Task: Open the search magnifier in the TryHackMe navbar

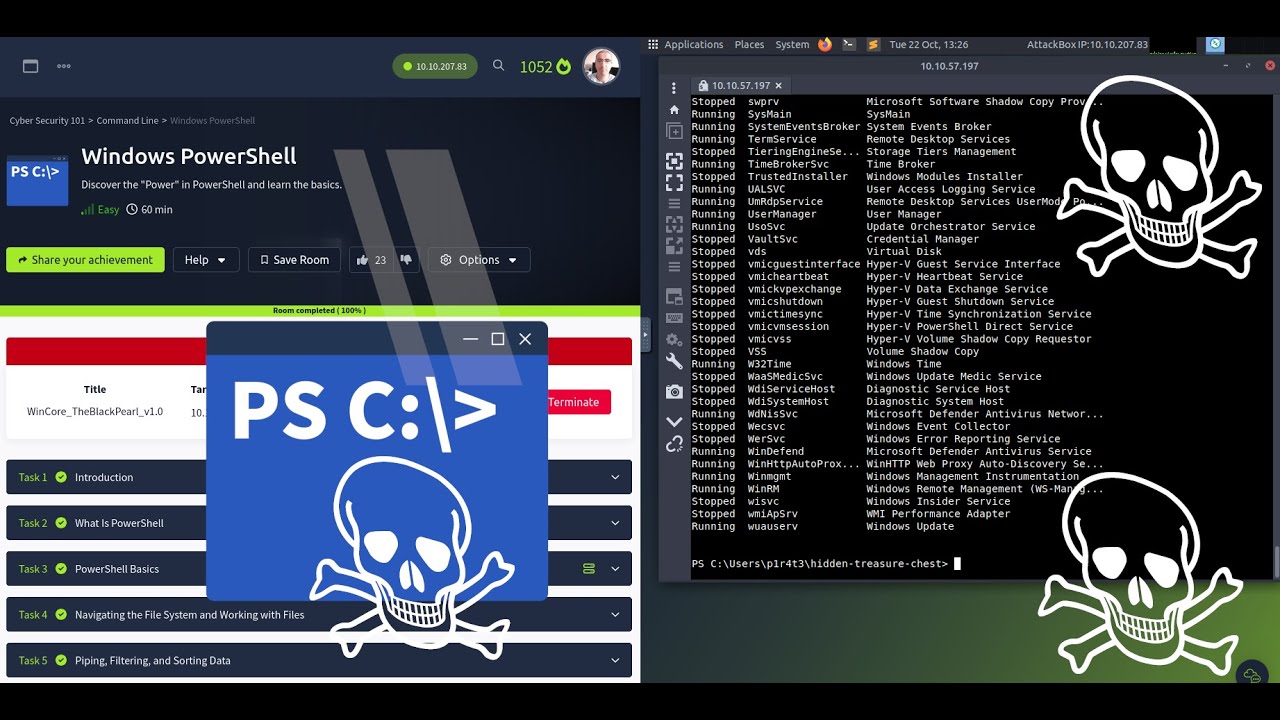Action: tap(498, 66)
